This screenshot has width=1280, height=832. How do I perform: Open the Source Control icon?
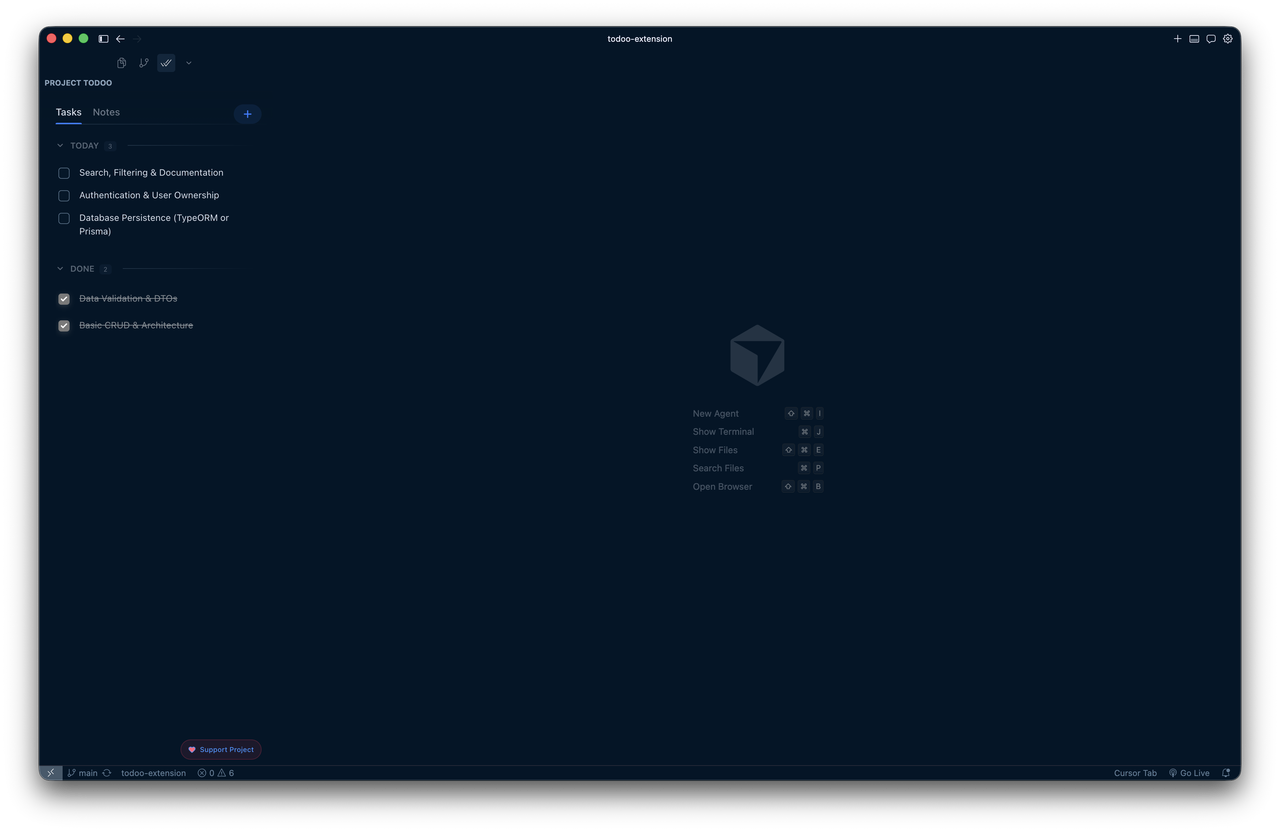[143, 62]
